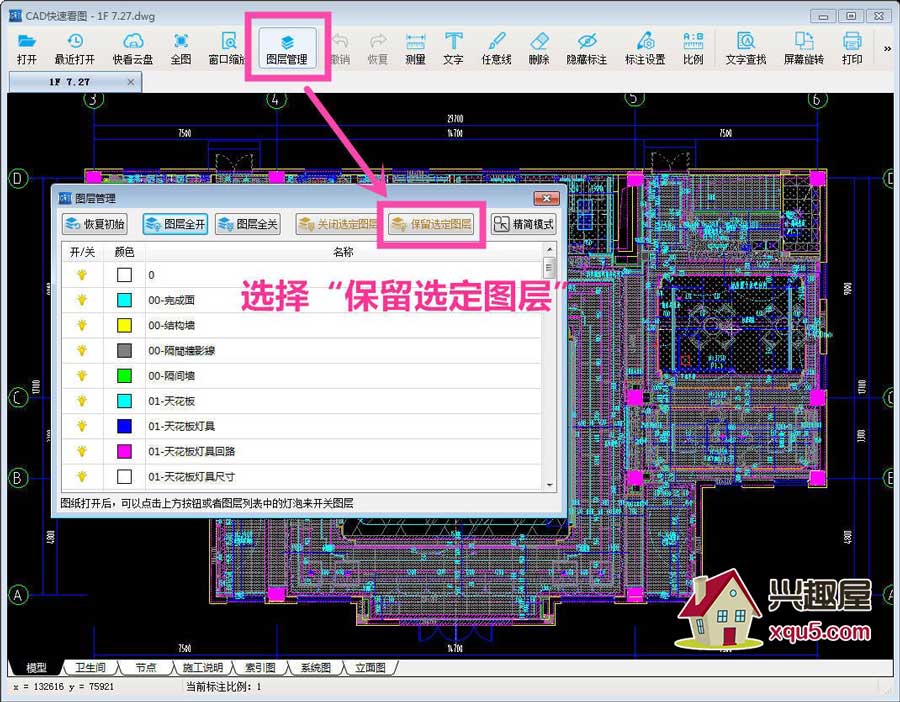Activate 窗口缩放 window zoom tool
The image size is (900, 702).
228,48
